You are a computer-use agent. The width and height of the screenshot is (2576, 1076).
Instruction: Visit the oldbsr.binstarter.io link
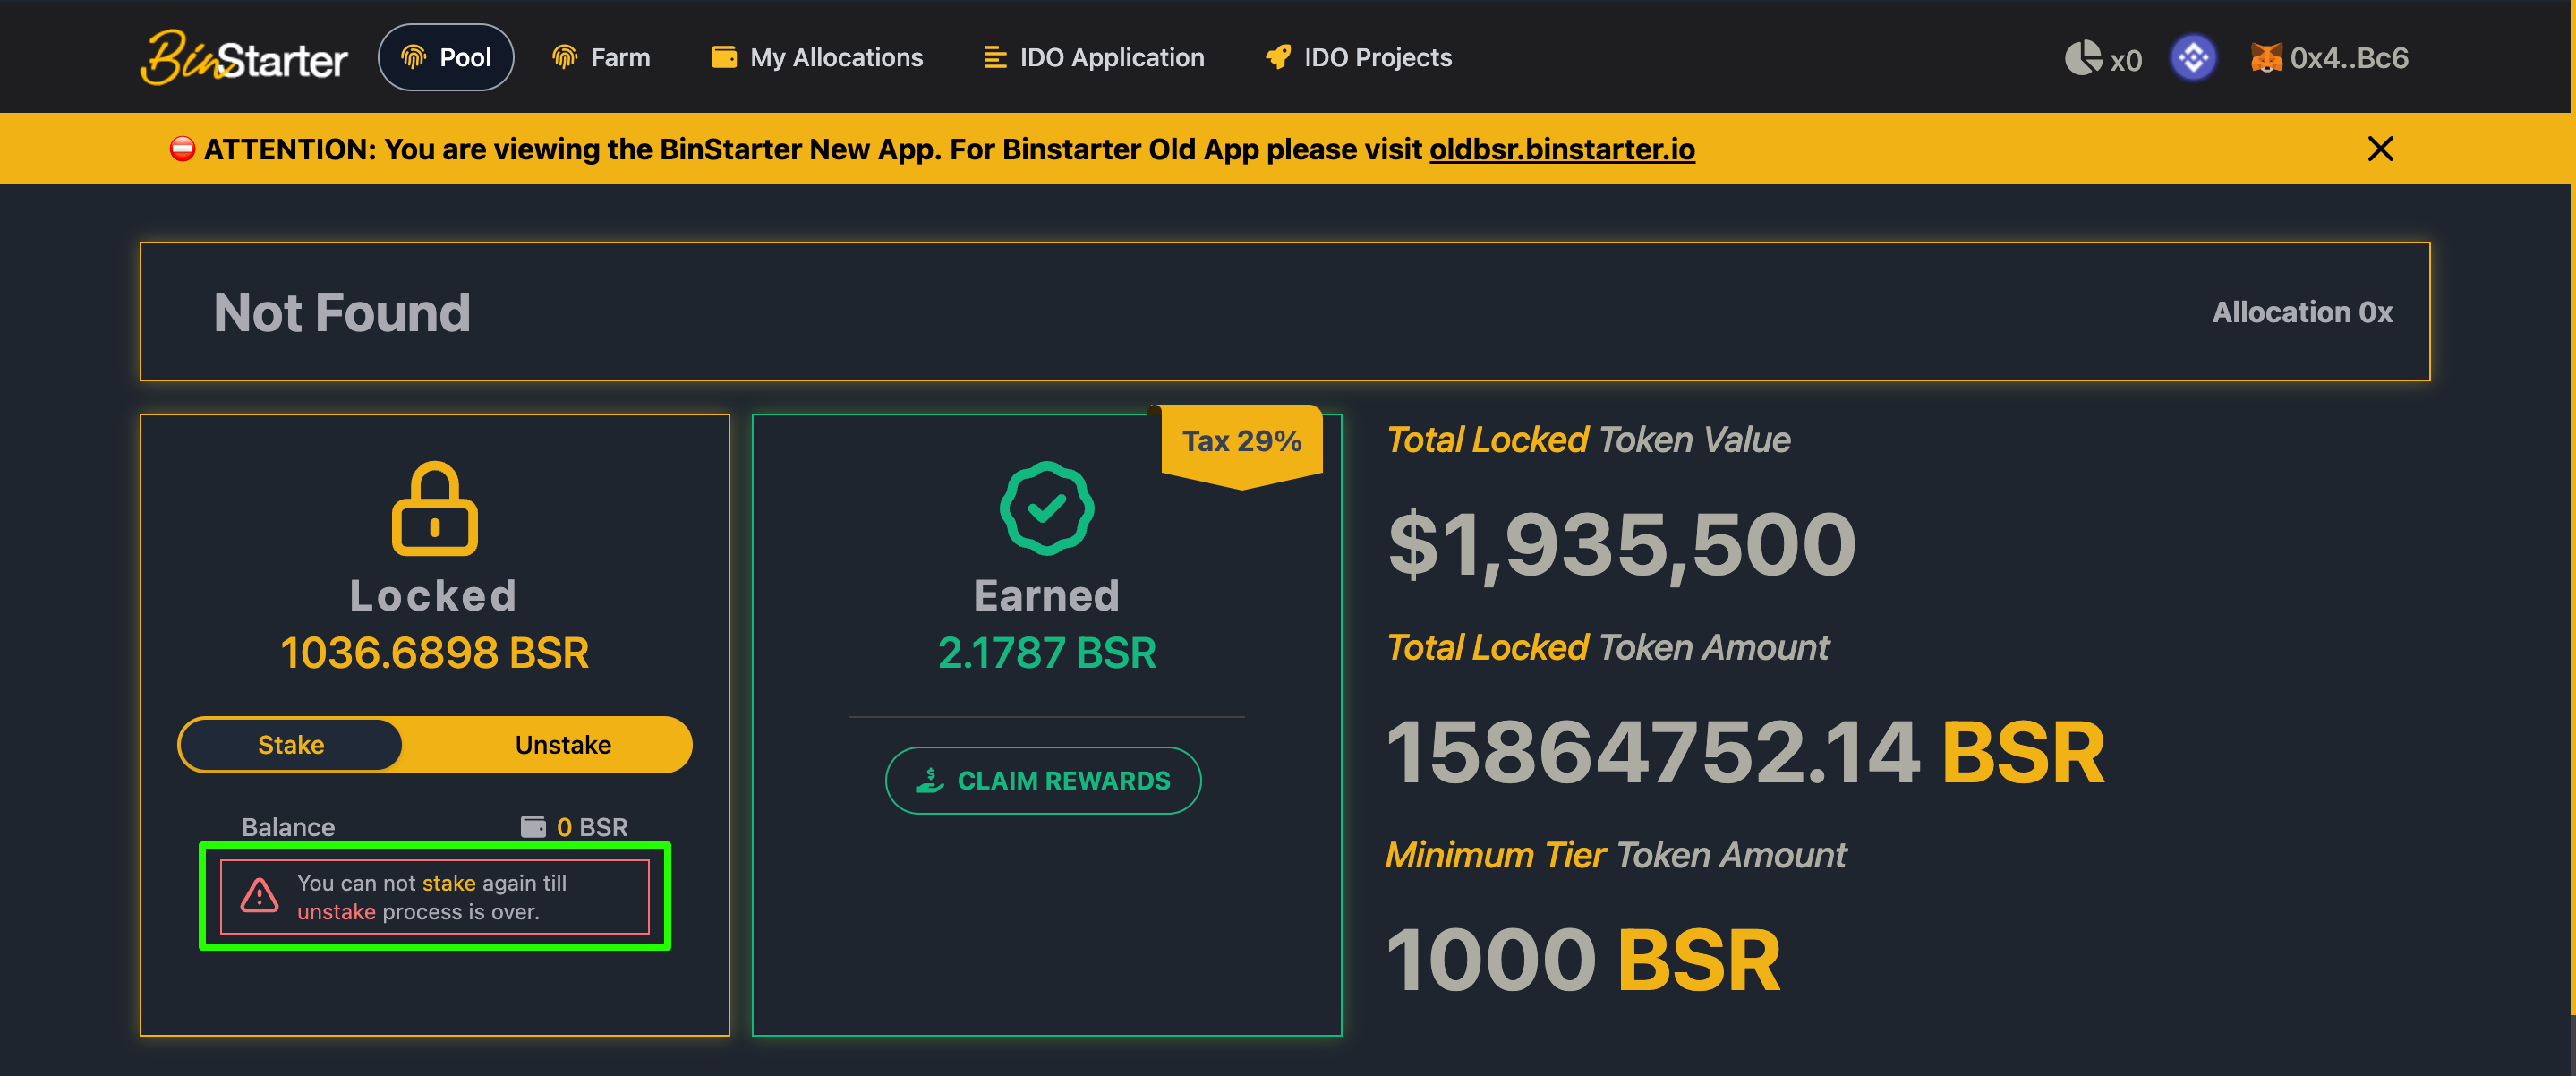1561,149
